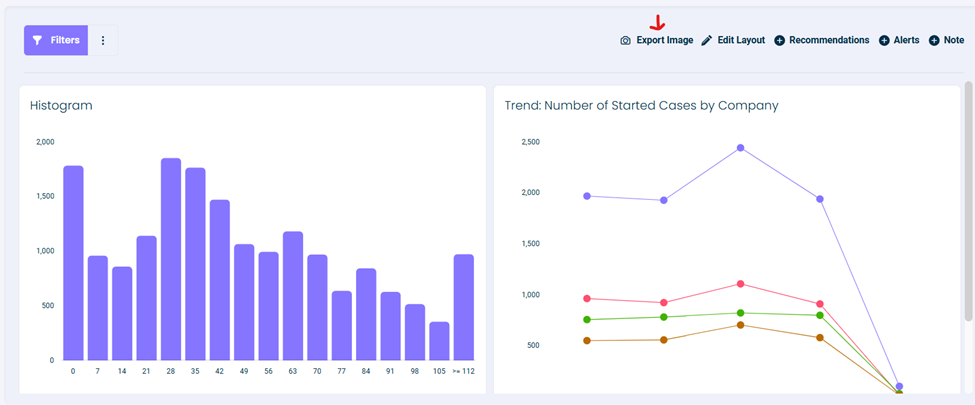
Task: Select the histogram bar labeled 0
Action: tap(73, 263)
